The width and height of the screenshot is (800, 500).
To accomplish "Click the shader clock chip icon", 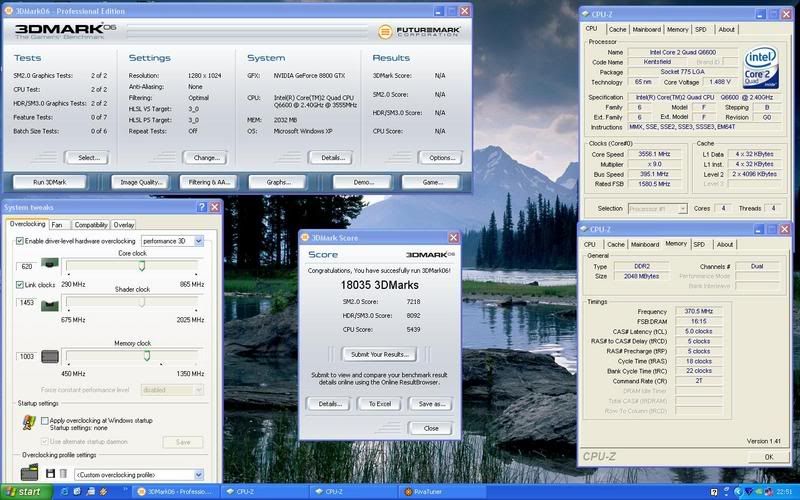I will point(49,304).
